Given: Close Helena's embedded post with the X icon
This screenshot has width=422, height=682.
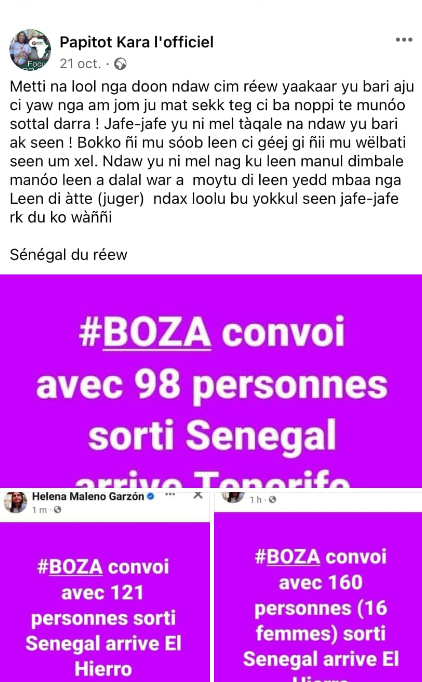Looking at the screenshot, I should [198, 495].
